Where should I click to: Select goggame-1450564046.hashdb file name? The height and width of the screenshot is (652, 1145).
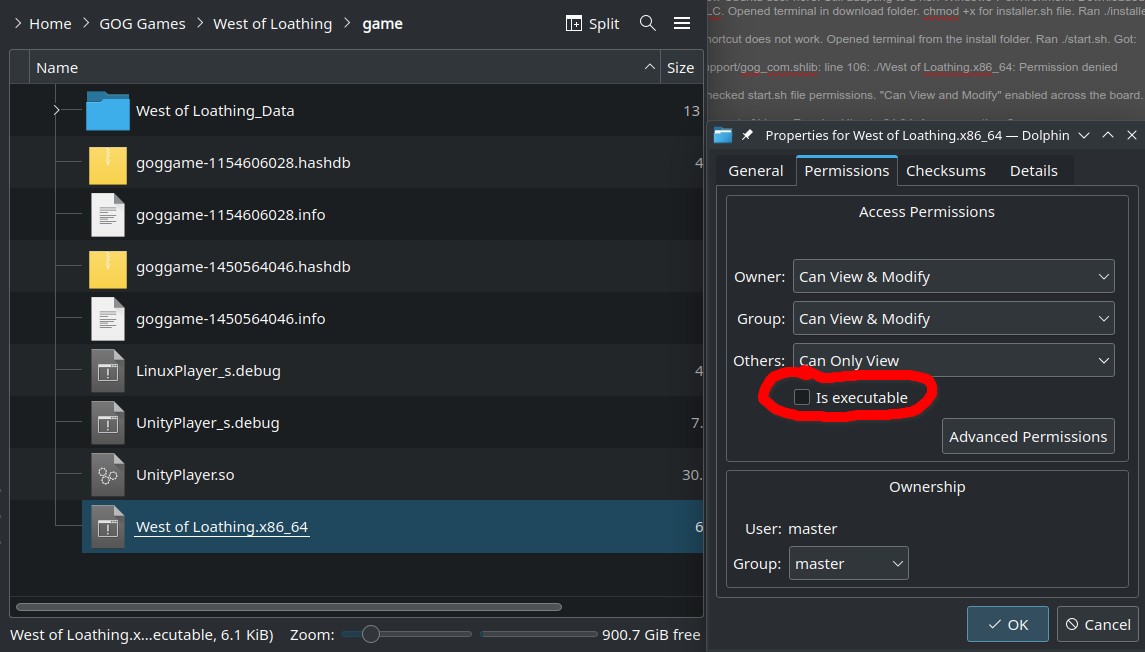point(243,267)
